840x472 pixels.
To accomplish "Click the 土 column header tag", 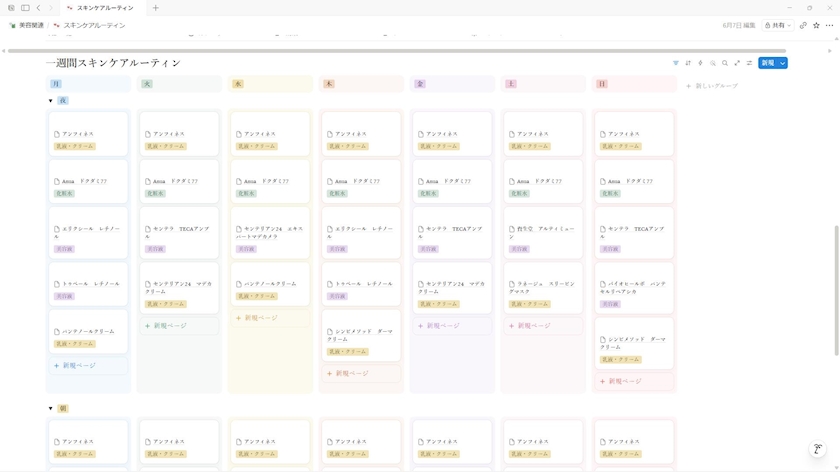I will (511, 84).
